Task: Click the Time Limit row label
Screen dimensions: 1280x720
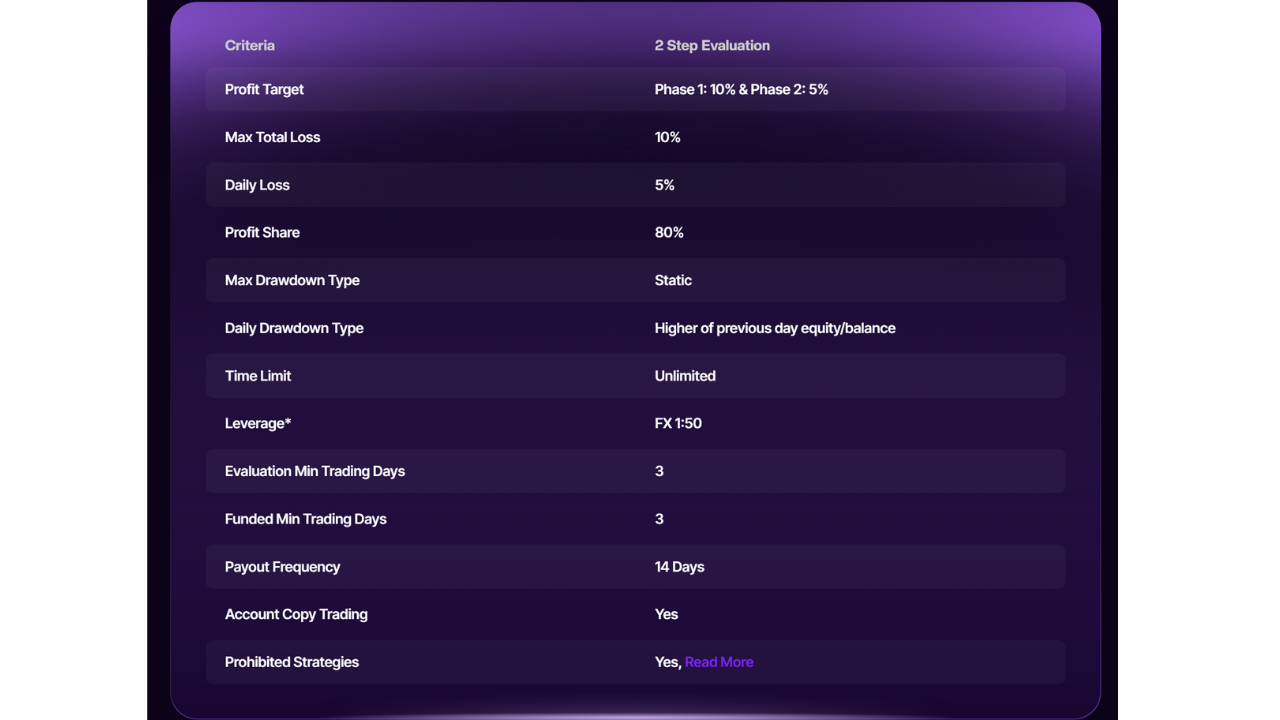Action: tap(258, 376)
